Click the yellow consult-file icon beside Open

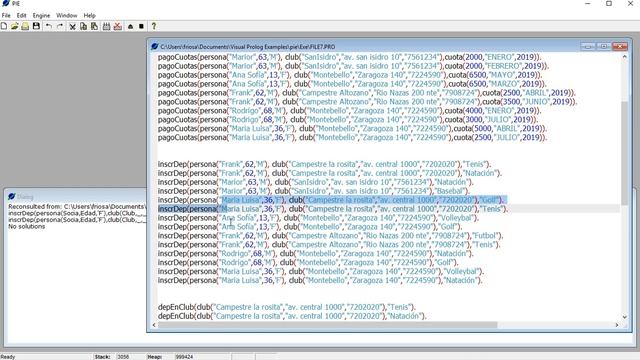[25, 26]
